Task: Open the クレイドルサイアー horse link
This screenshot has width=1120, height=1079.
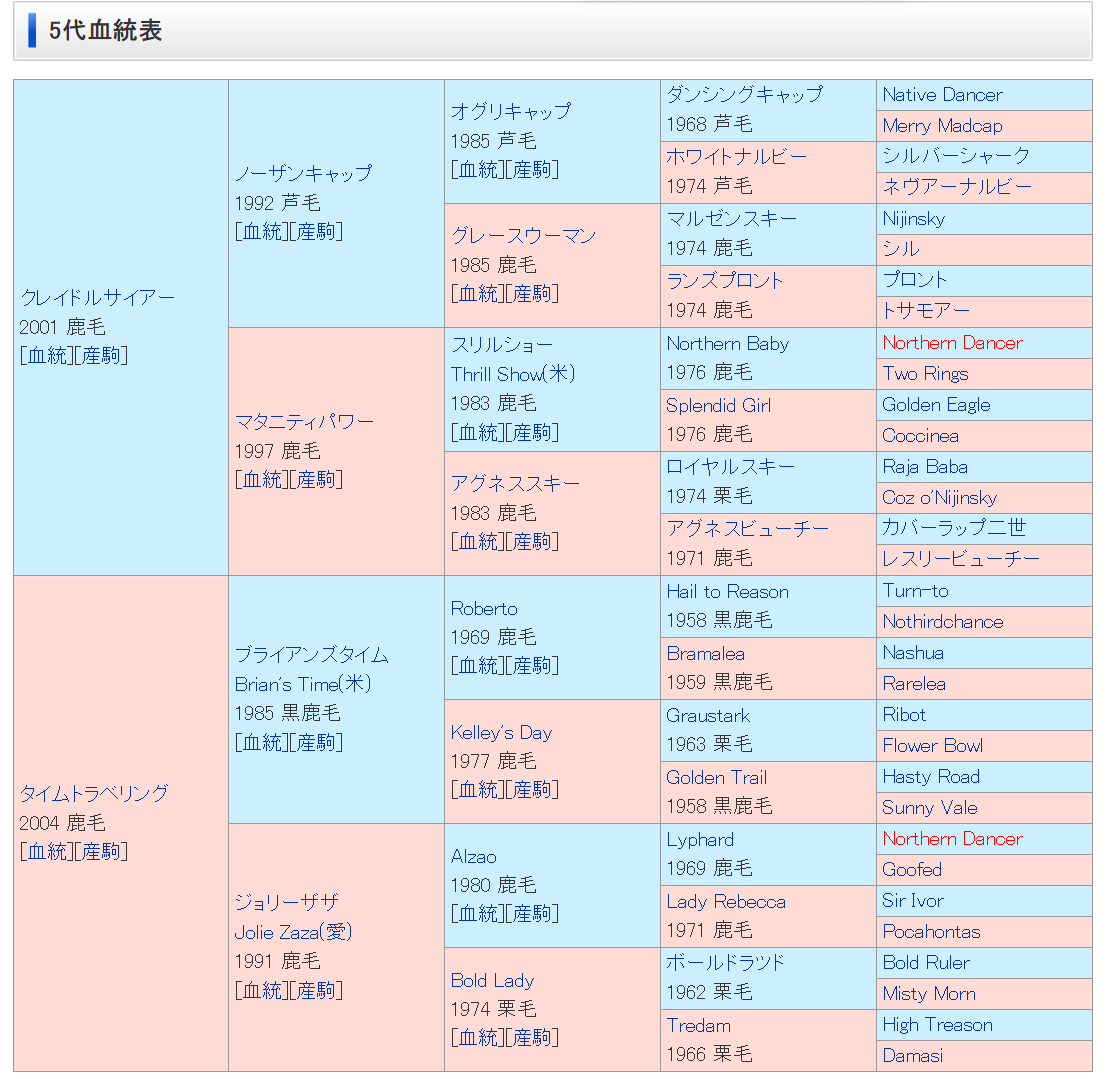Action: (97, 298)
